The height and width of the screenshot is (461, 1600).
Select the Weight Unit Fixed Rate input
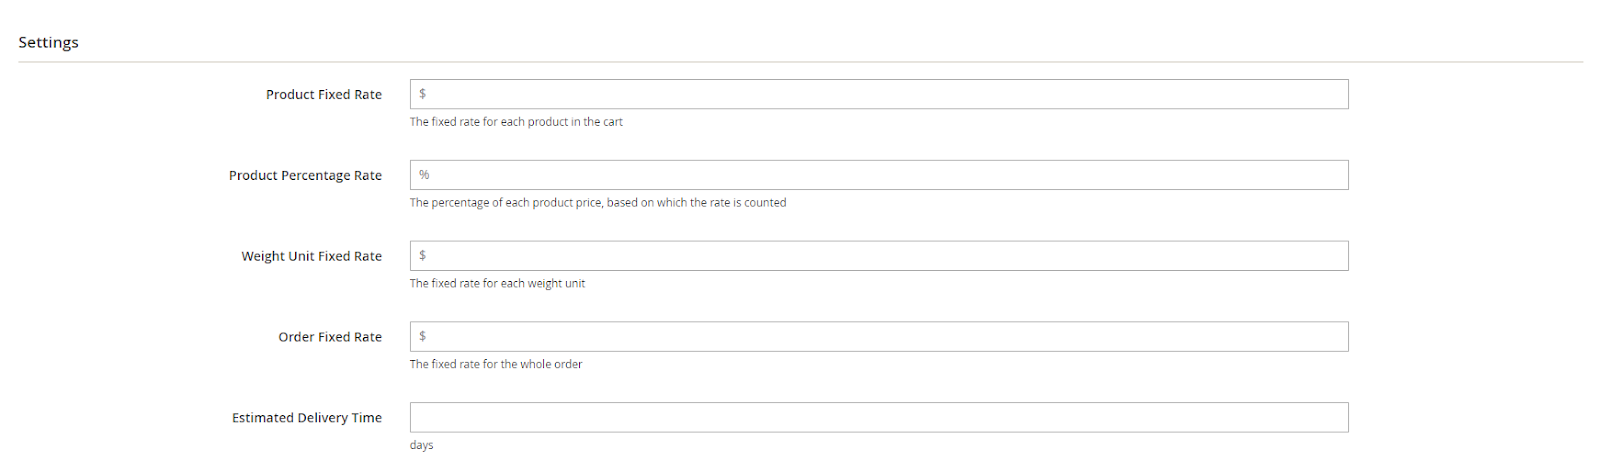(878, 256)
